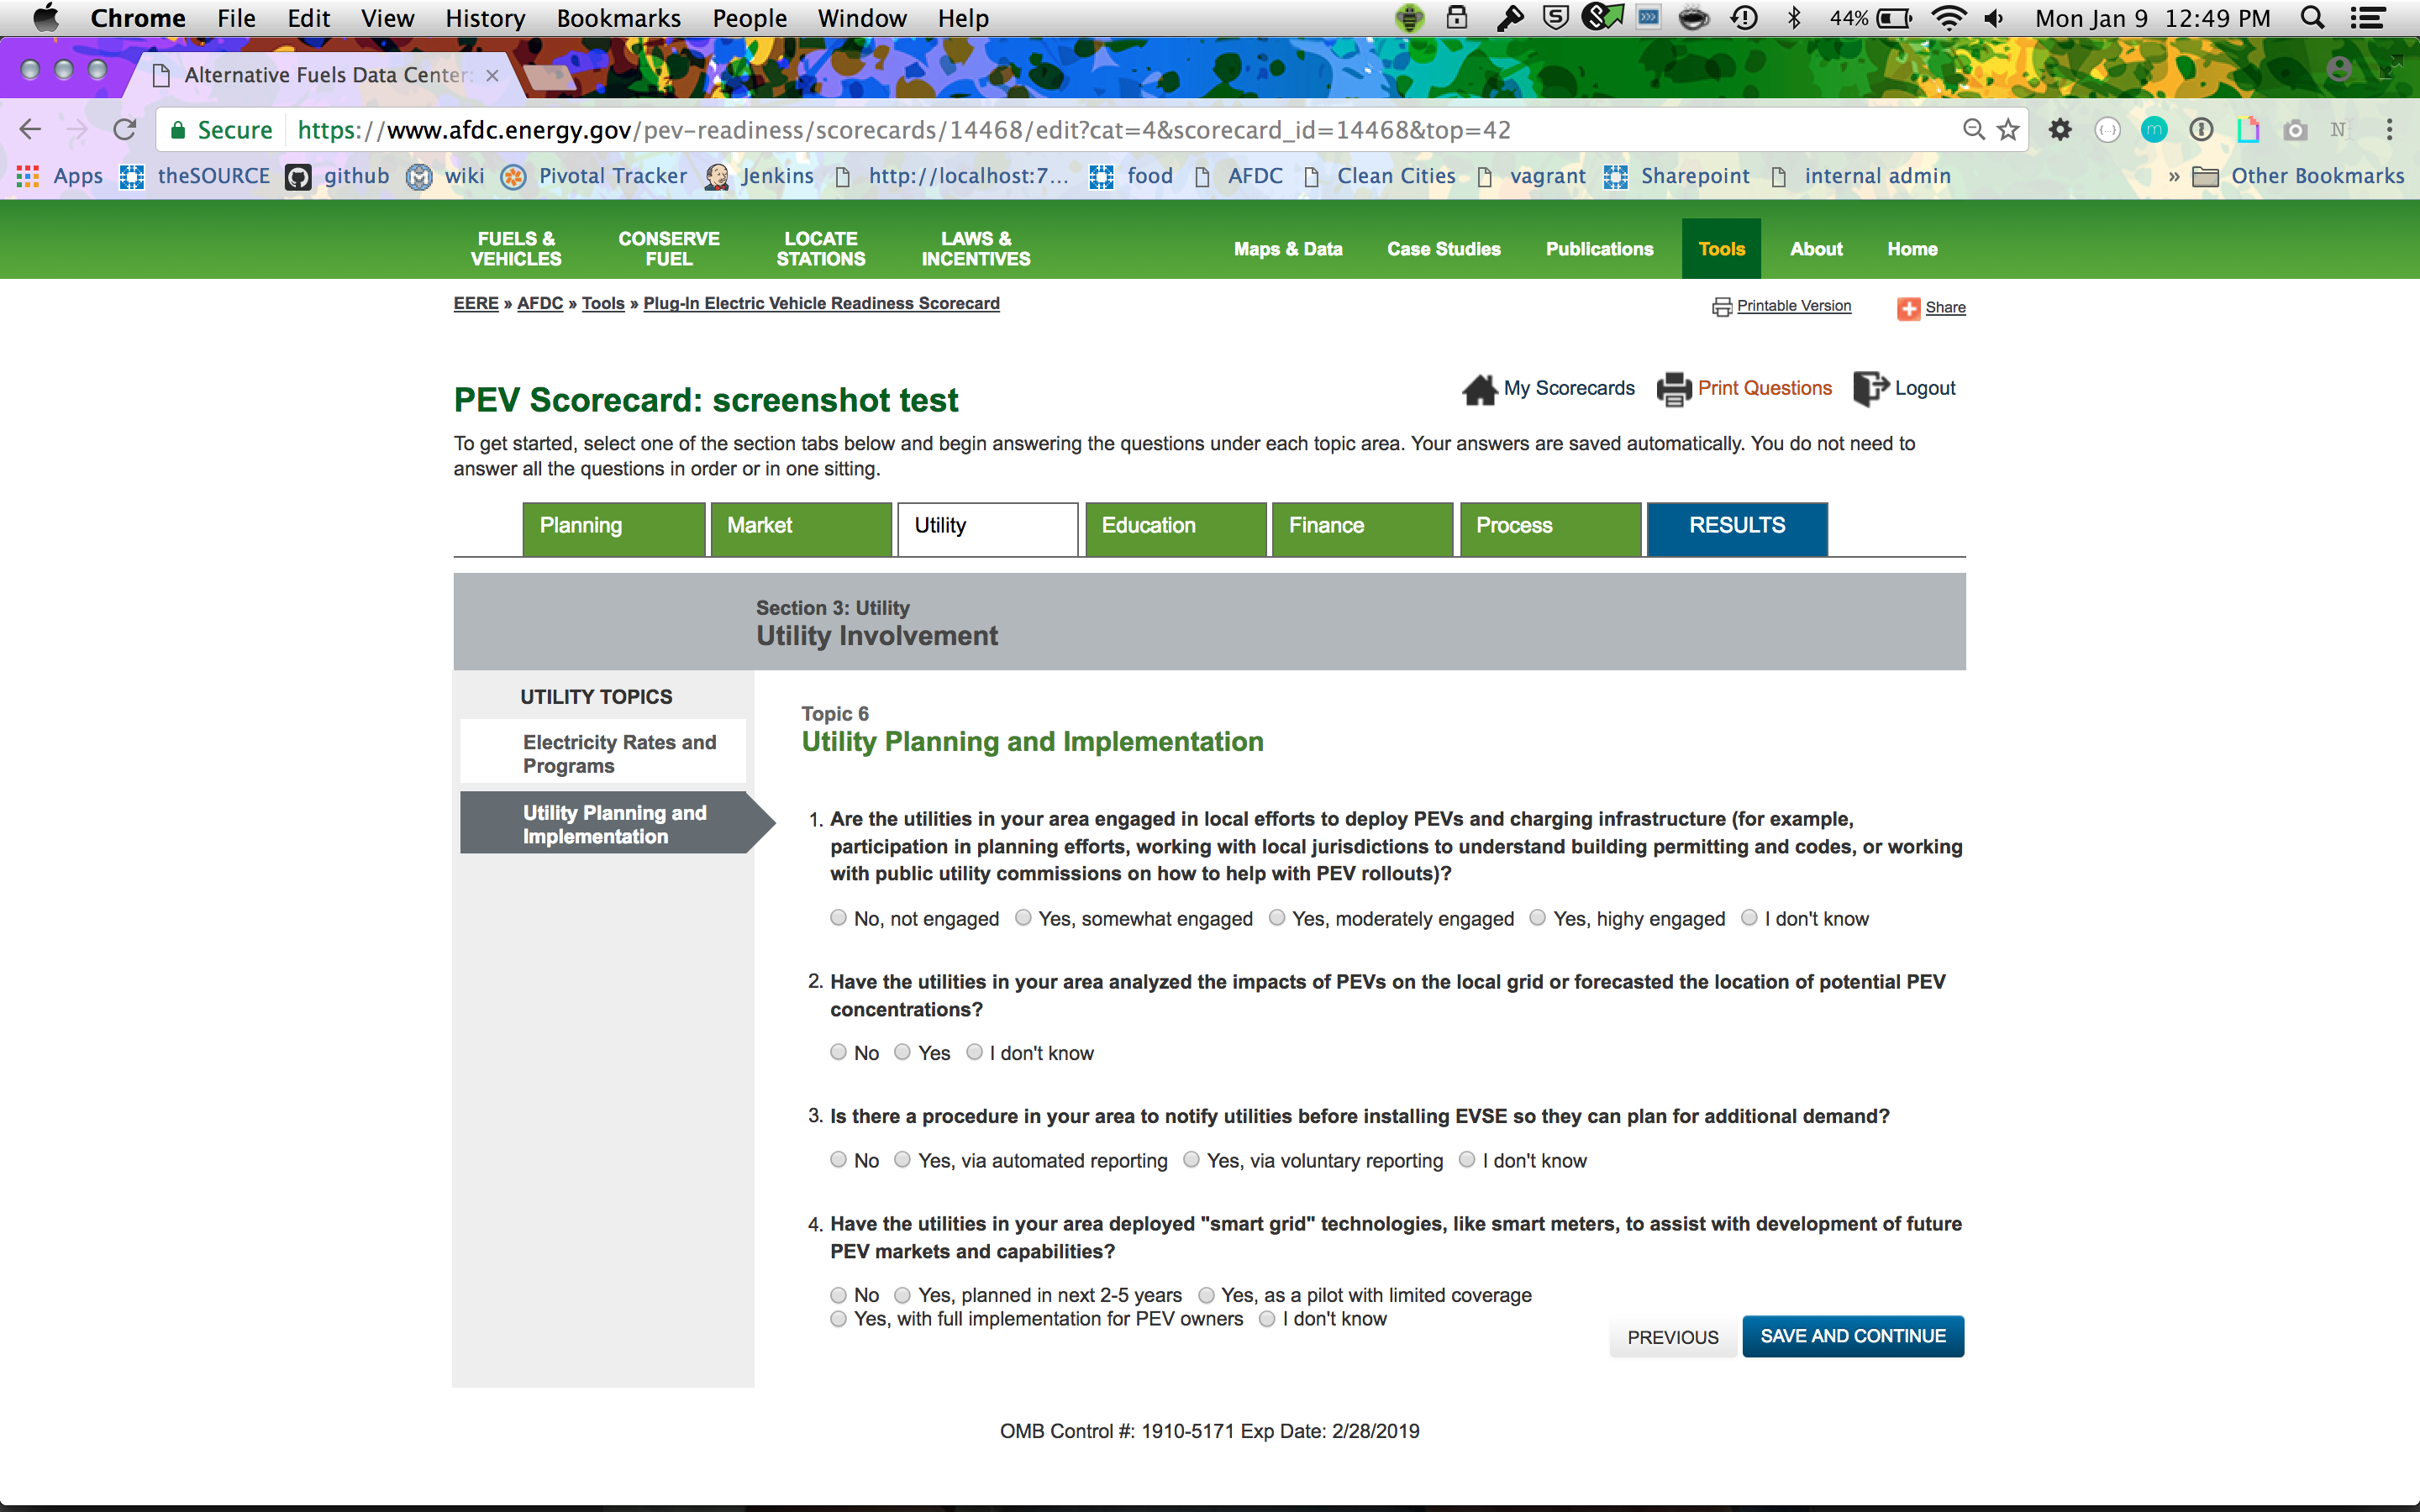
Task: Select 'Yes, moderately engaged' for question 1
Action: [x=1277, y=918]
